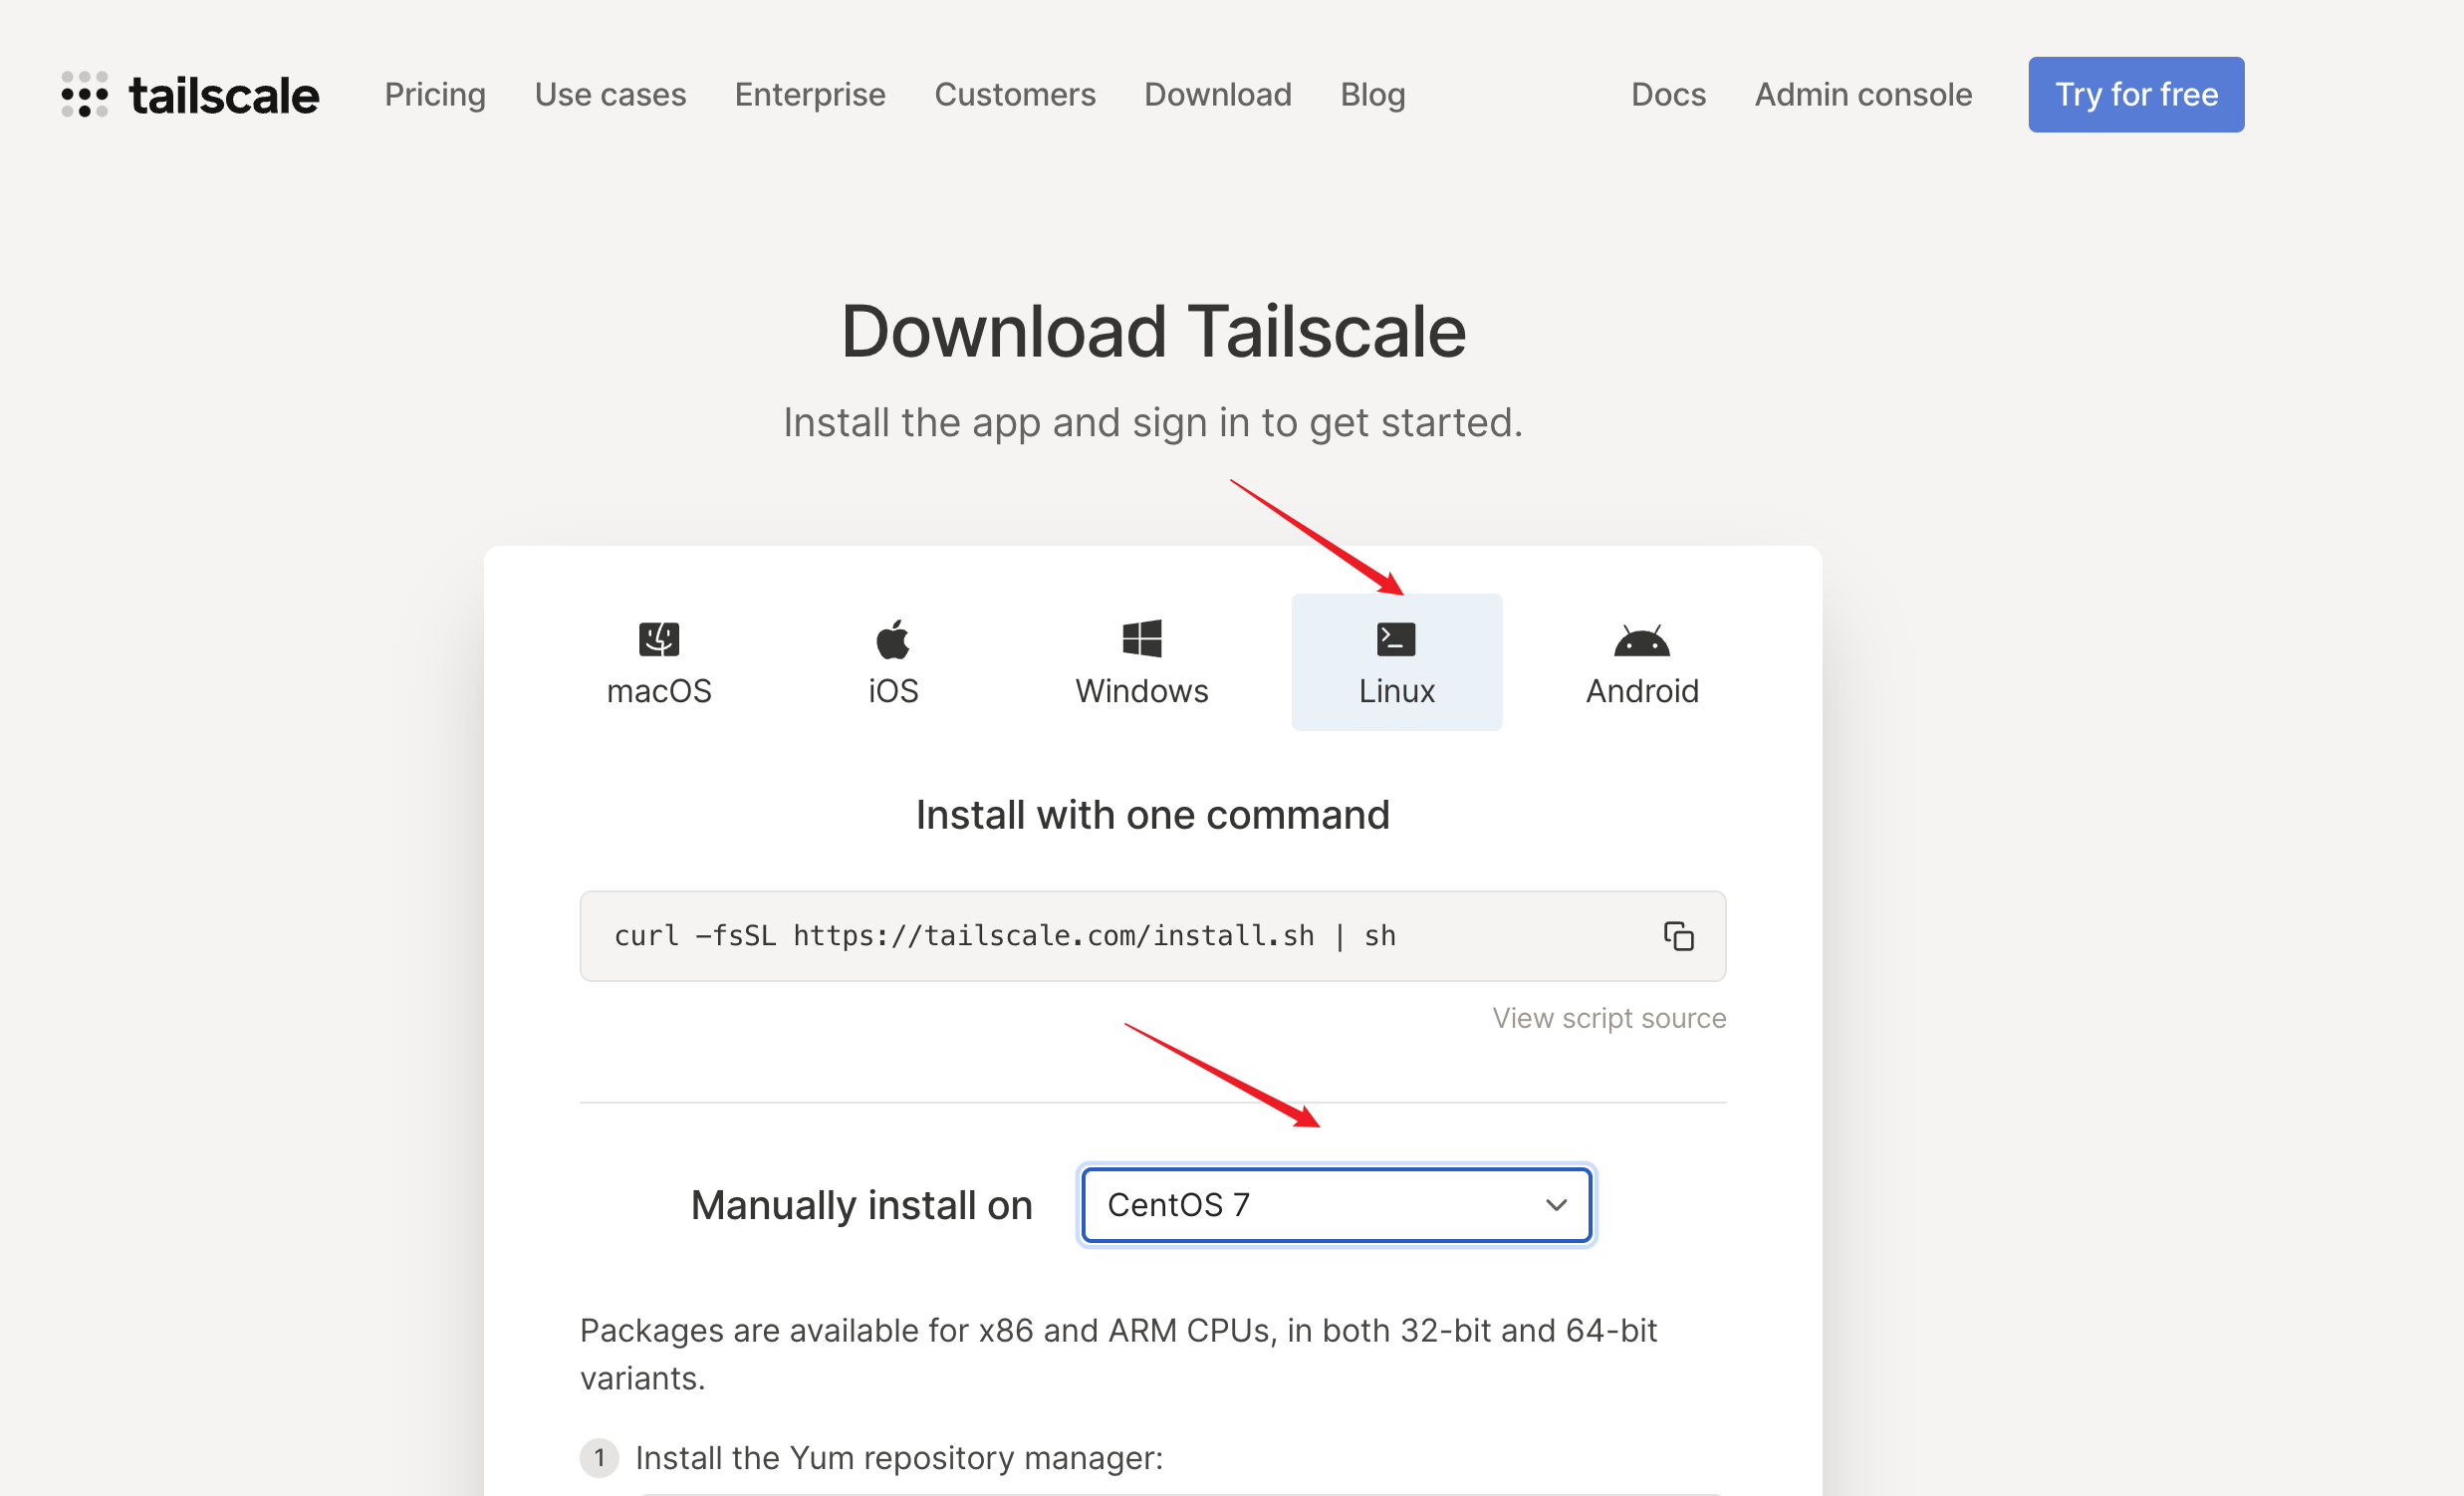Open the Admin console link
Screen dimensions: 2464x1496
tap(1863, 94)
